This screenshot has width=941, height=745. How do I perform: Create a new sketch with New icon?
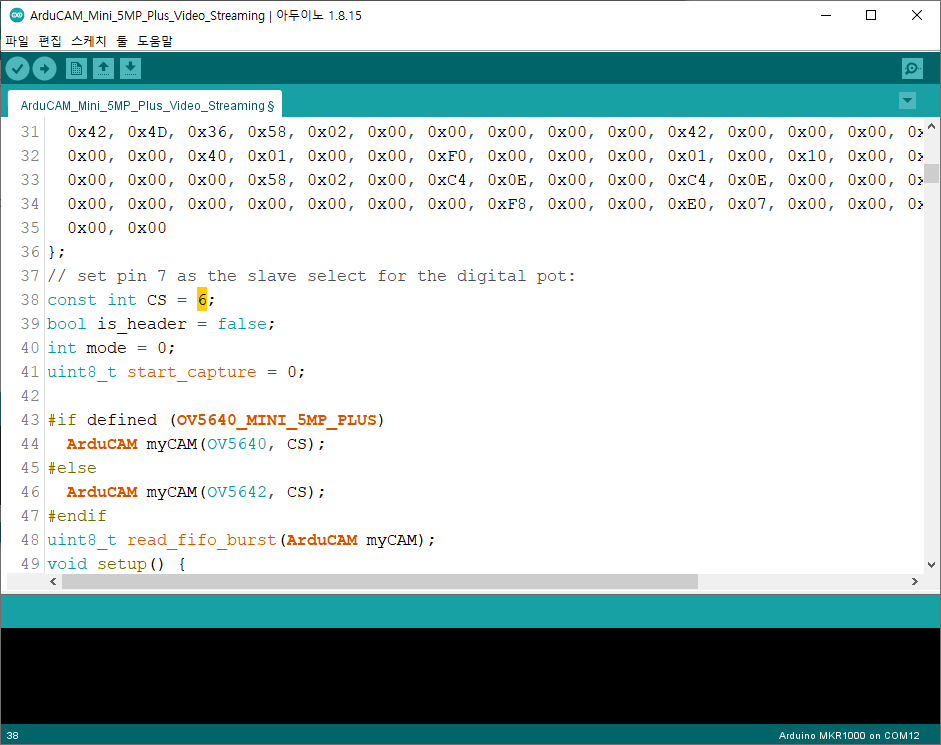click(x=76, y=69)
